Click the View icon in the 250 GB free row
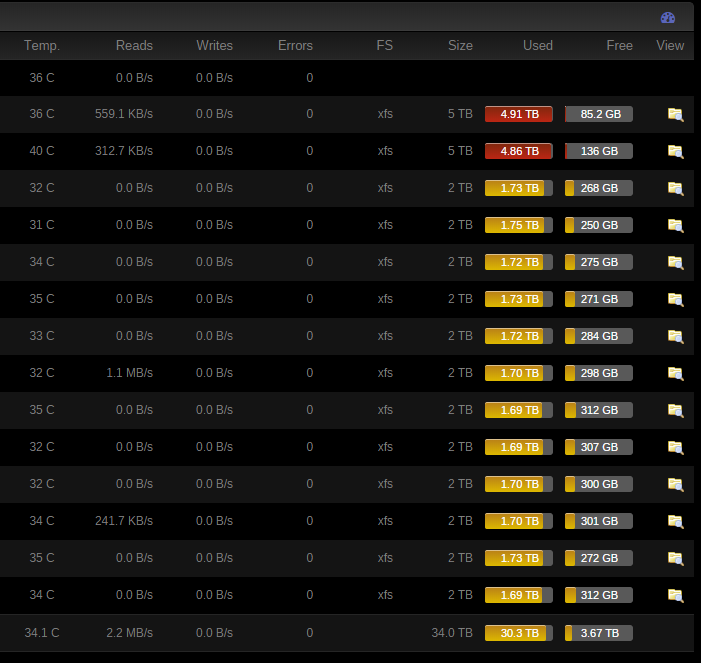 [676, 226]
